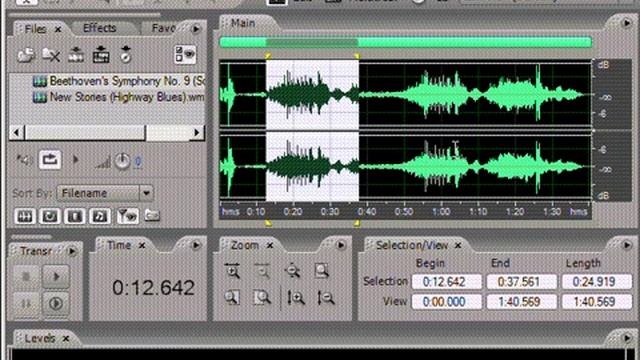The image size is (640, 360).
Task: Click 0:50 on the timeline ruler
Action: pyautogui.click(x=404, y=212)
